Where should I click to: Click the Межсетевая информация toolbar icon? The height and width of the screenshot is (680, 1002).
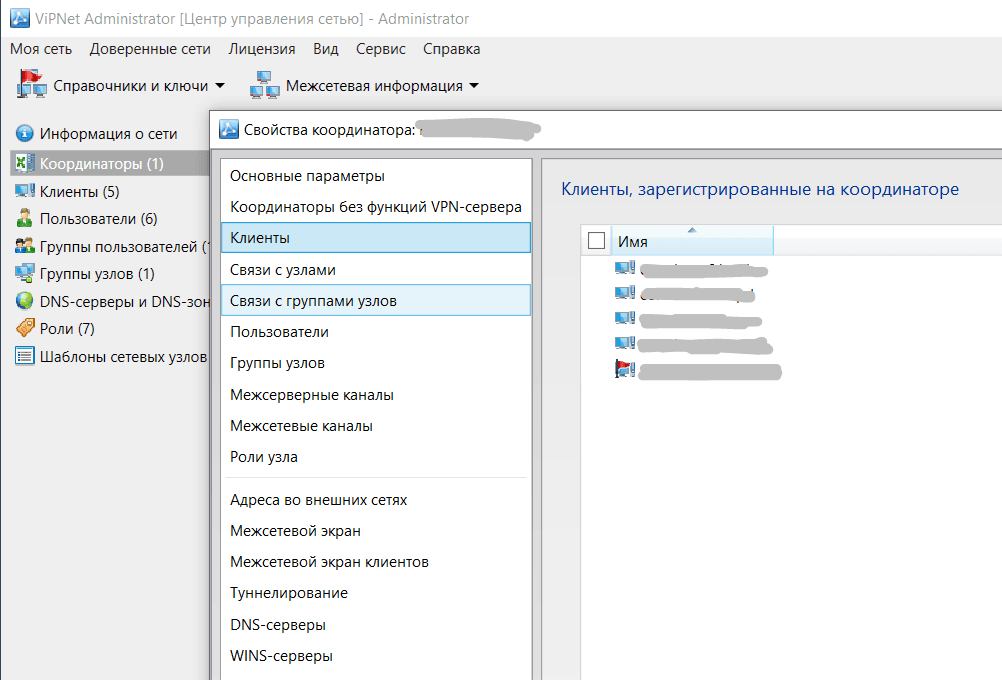coord(265,85)
